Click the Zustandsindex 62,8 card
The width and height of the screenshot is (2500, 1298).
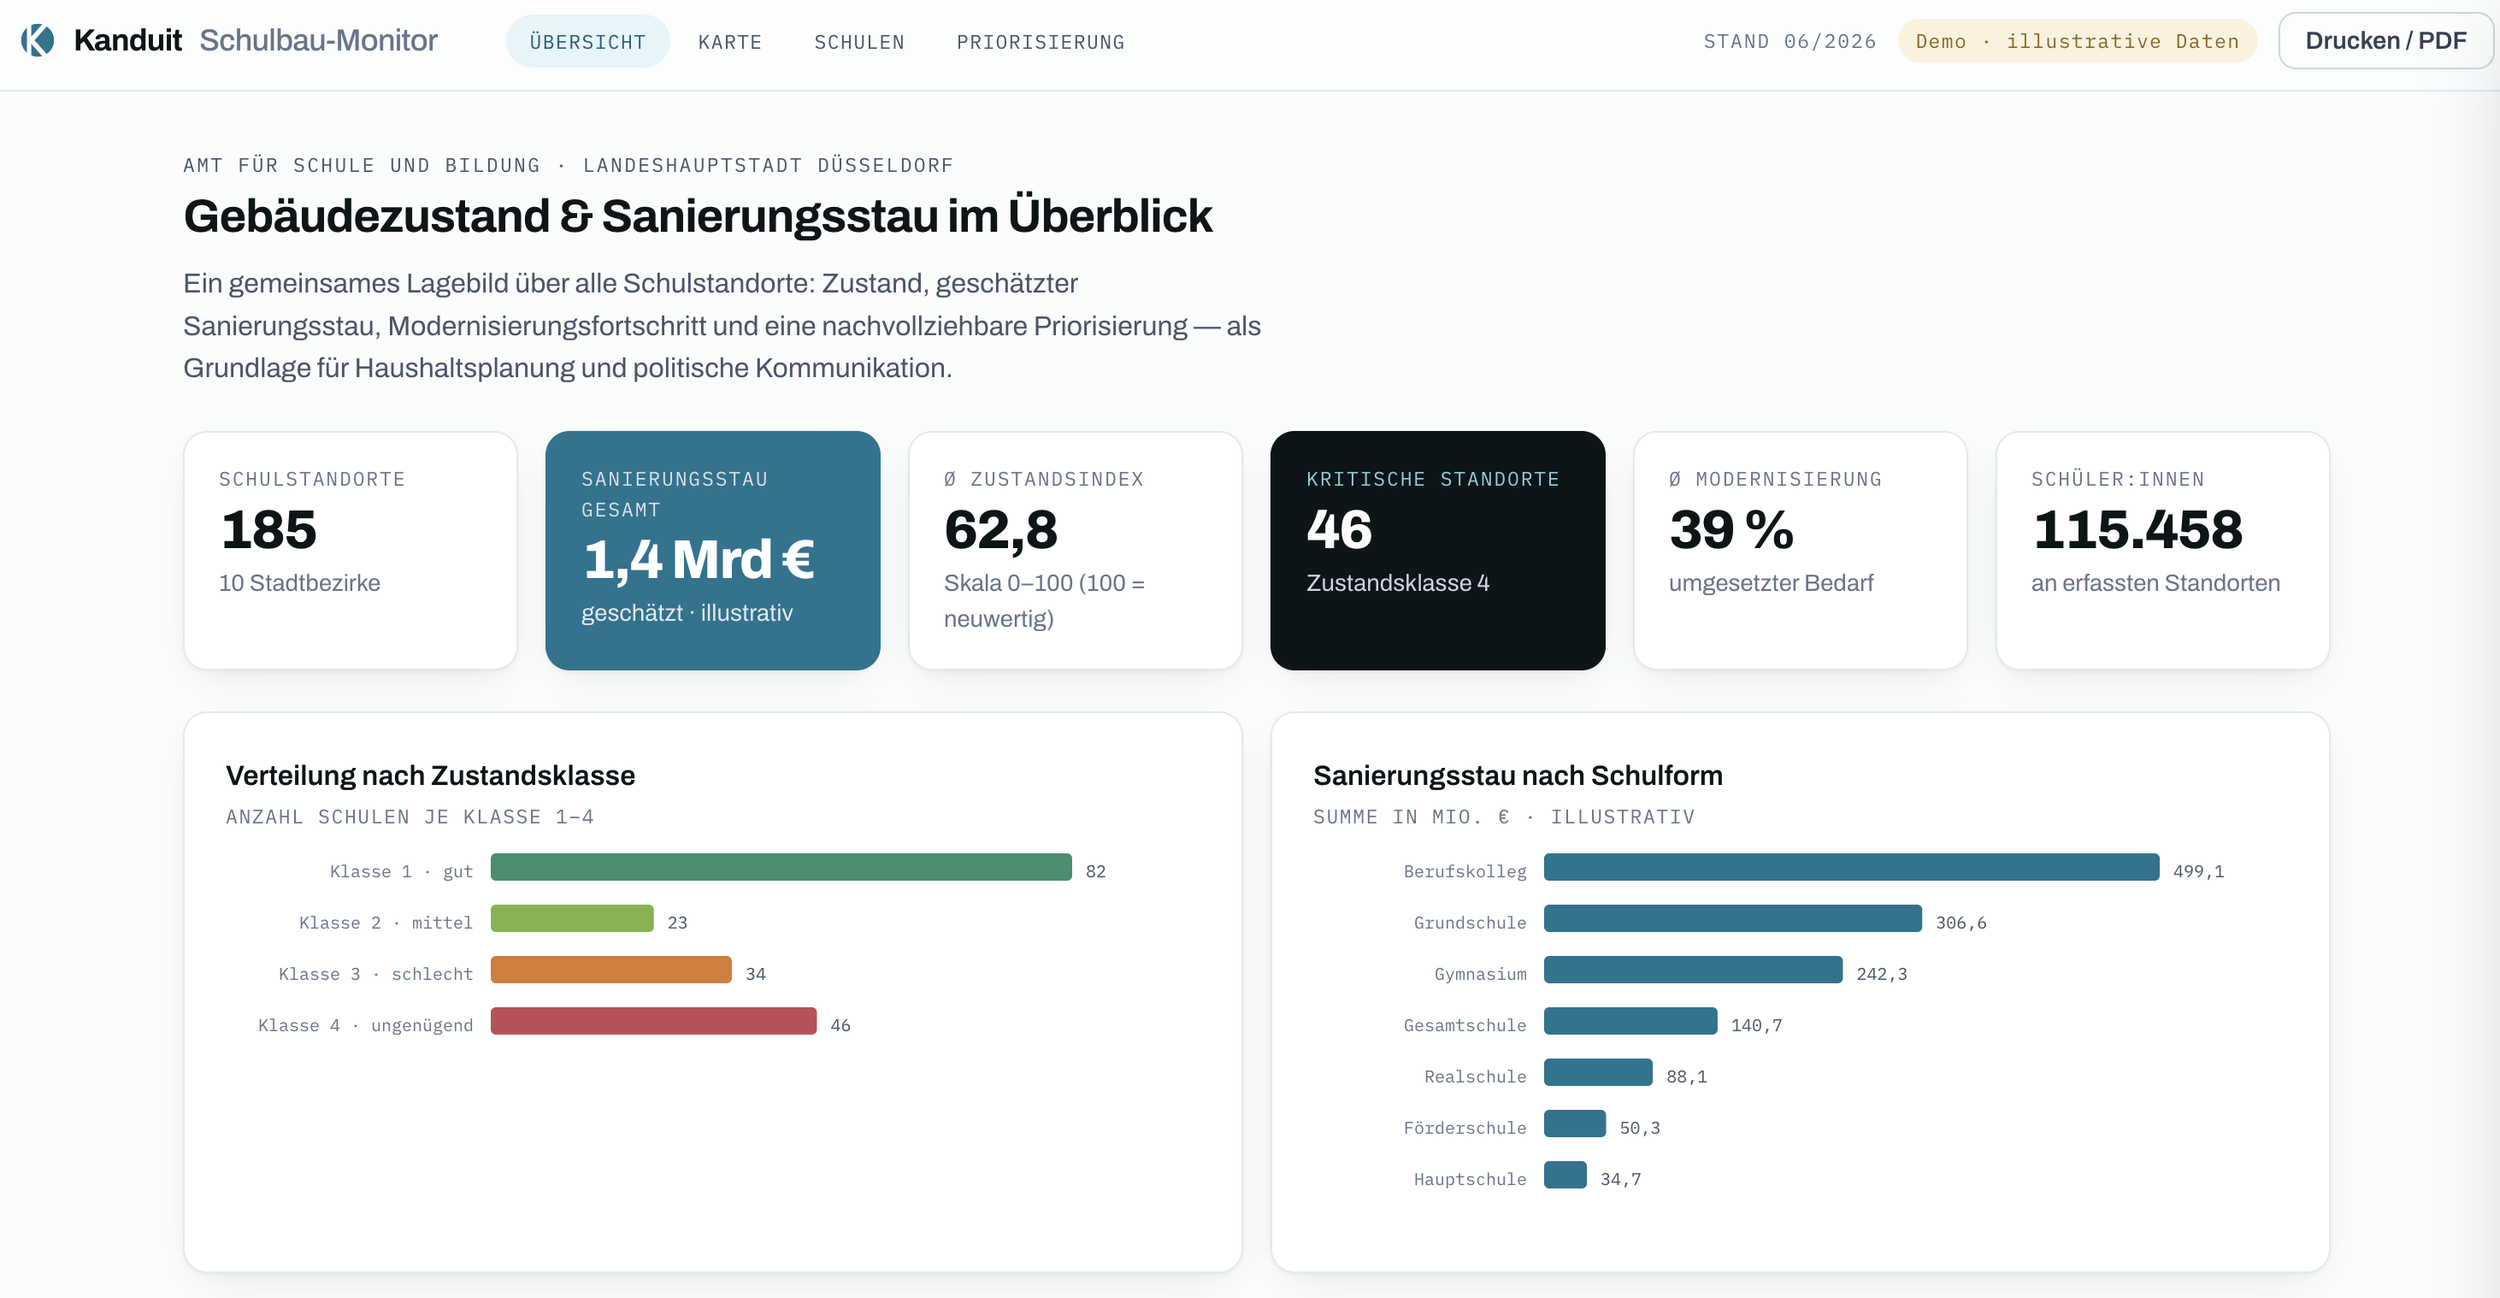click(x=1075, y=550)
